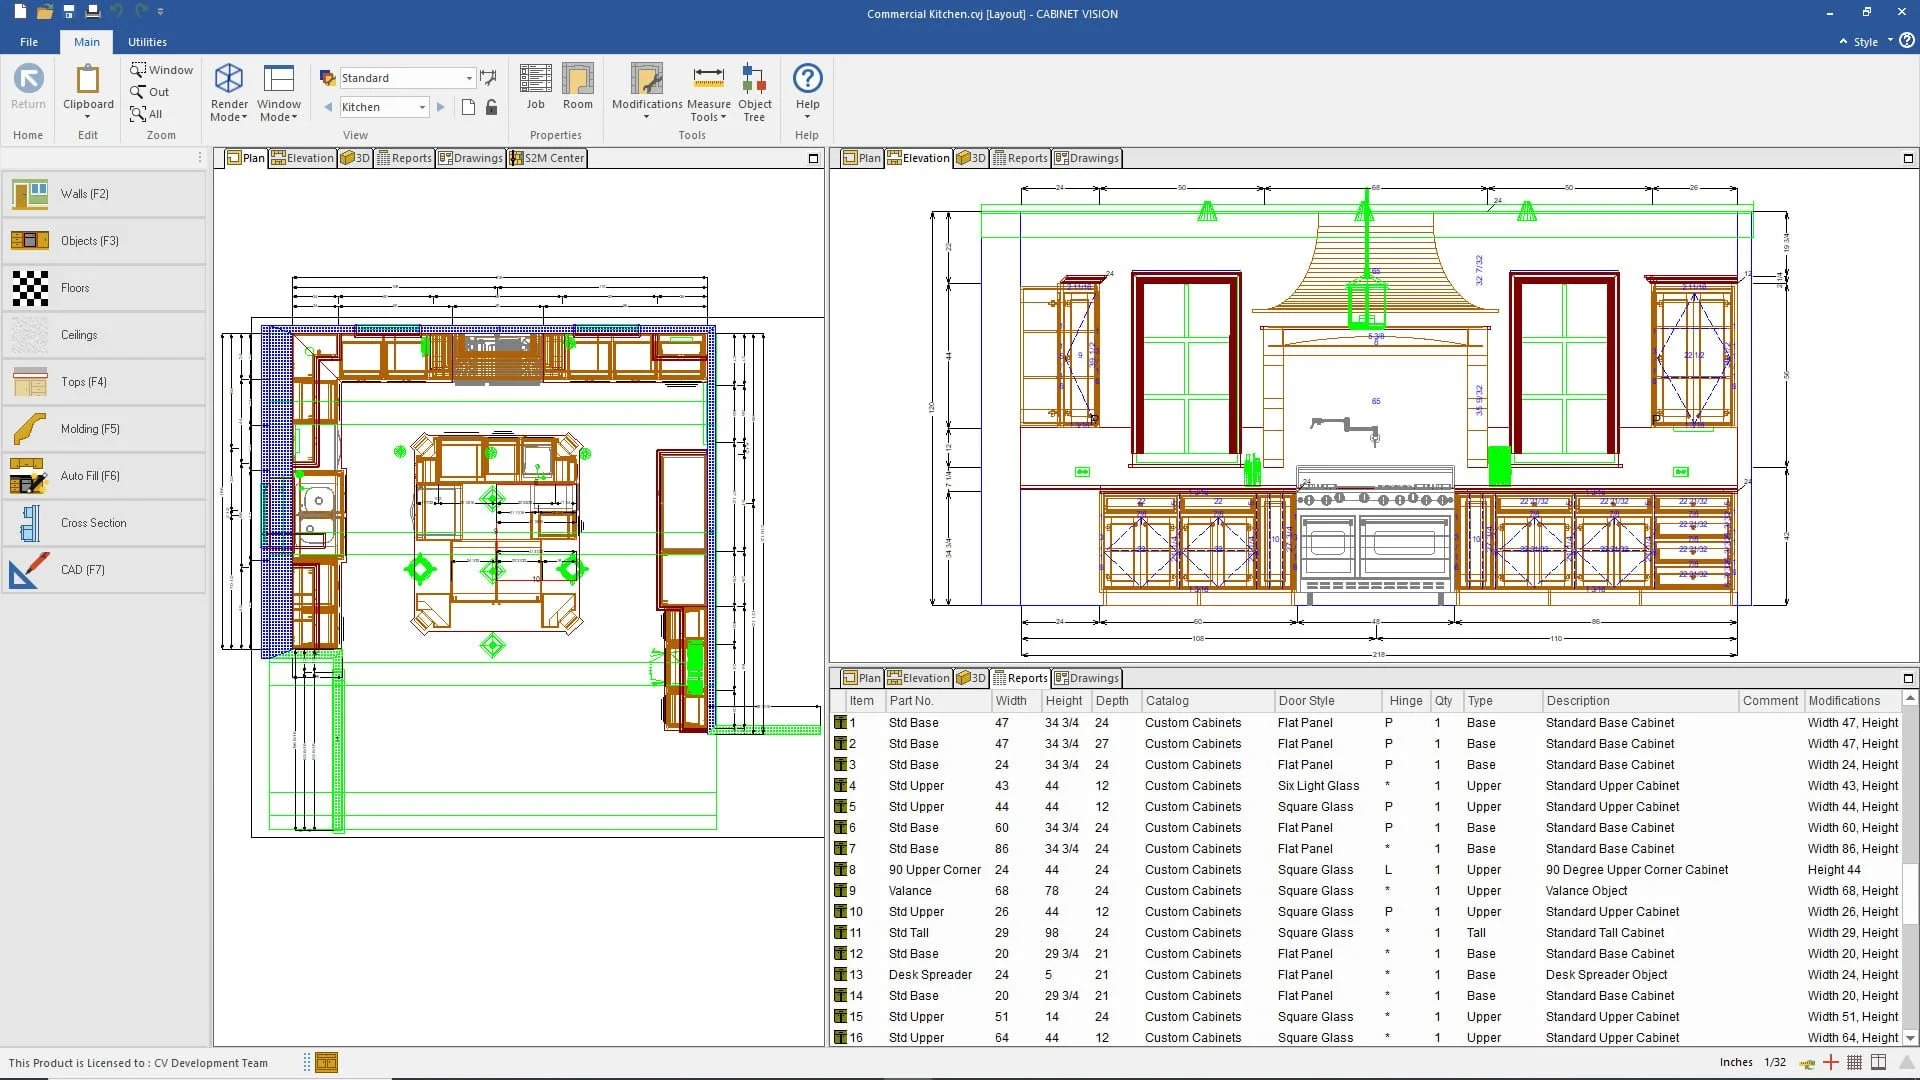The width and height of the screenshot is (1920, 1080).
Task: Open the Elevation tab in the left viewport
Action: pos(302,157)
